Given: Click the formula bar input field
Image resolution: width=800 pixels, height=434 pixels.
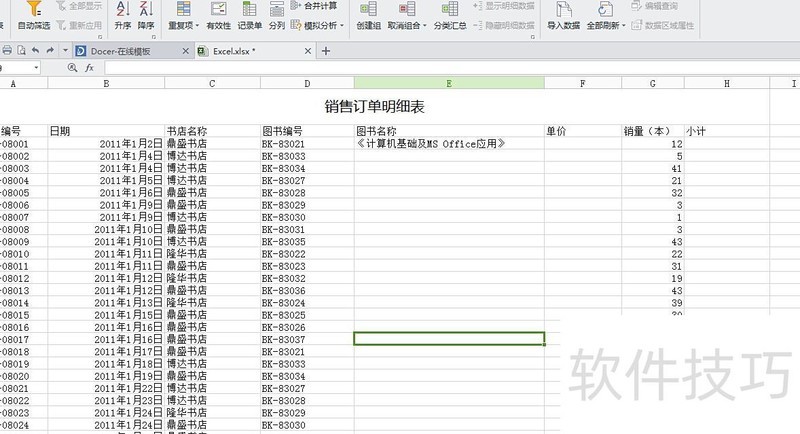Looking at the screenshot, I should (452, 67).
